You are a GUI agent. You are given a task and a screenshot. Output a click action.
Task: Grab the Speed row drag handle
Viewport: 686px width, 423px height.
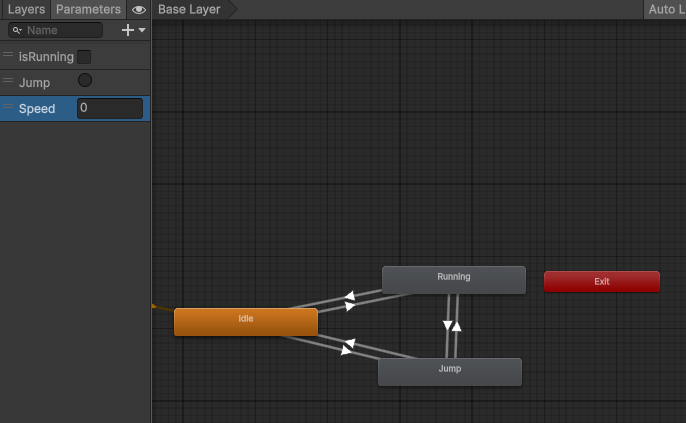point(8,106)
